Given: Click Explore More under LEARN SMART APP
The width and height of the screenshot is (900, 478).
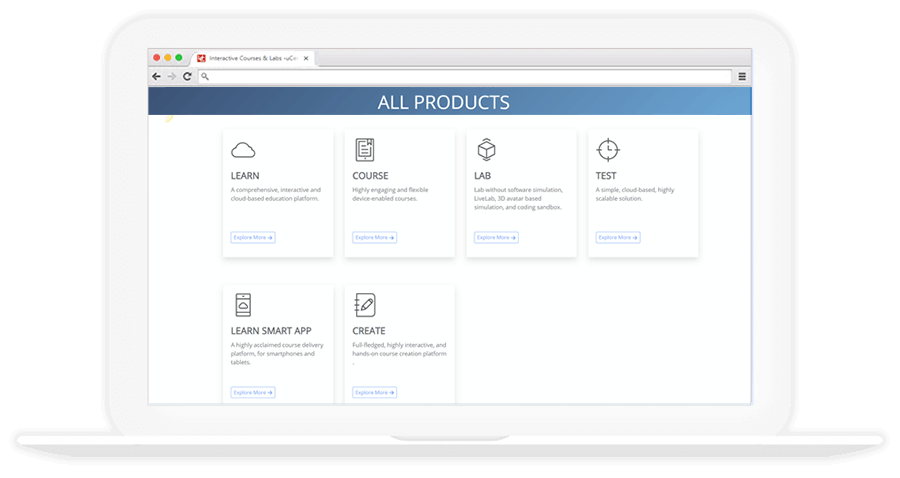Looking at the screenshot, I should click(x=253, y=393).
